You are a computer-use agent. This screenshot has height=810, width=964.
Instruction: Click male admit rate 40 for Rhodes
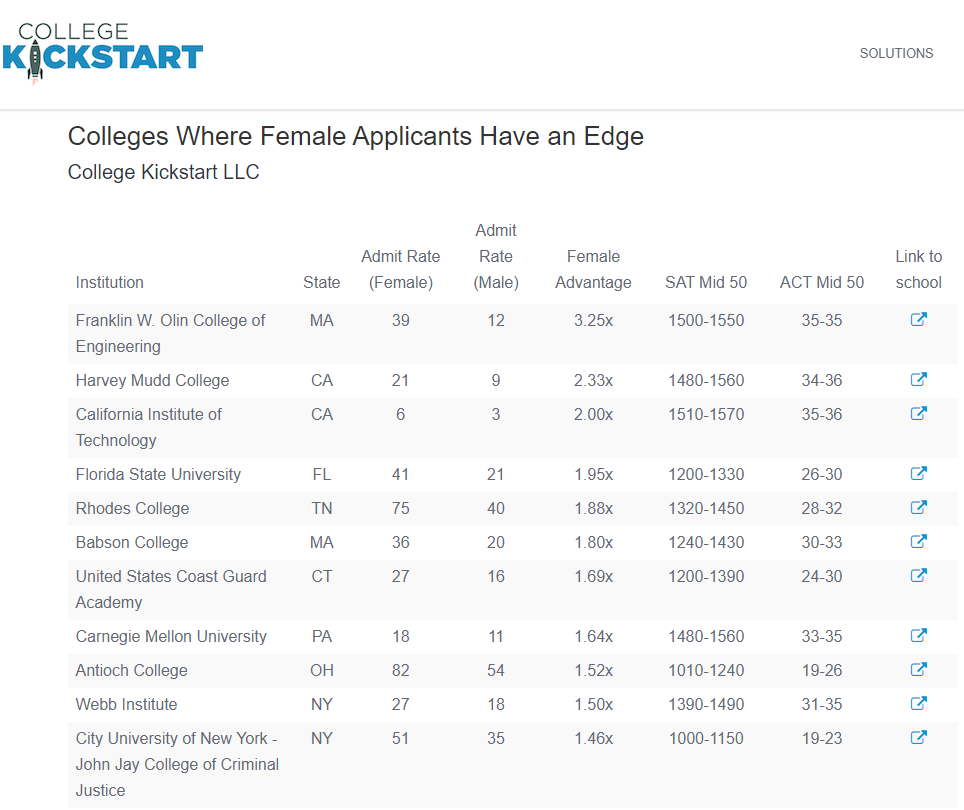coord(496,508)
